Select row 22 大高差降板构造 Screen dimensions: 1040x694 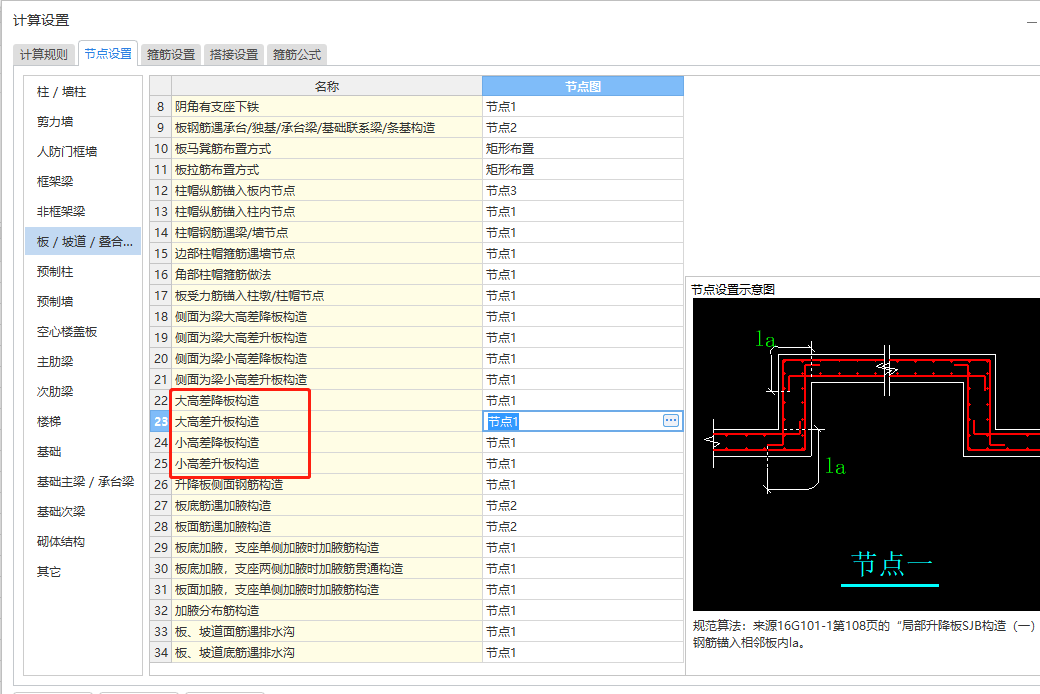click(326, 401)
